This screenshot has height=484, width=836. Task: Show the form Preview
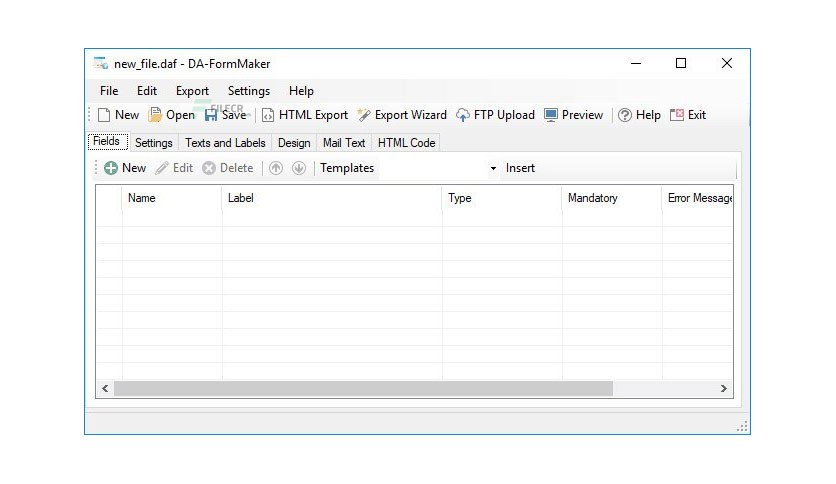point(574,115)
